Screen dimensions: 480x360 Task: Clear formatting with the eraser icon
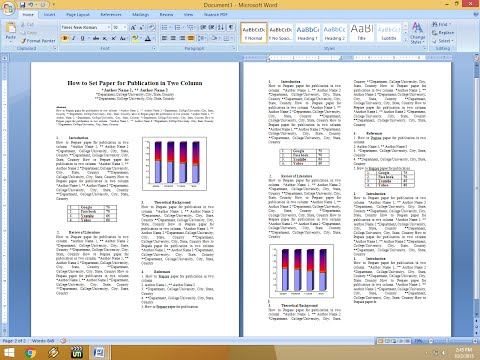[x=152, y=27]
